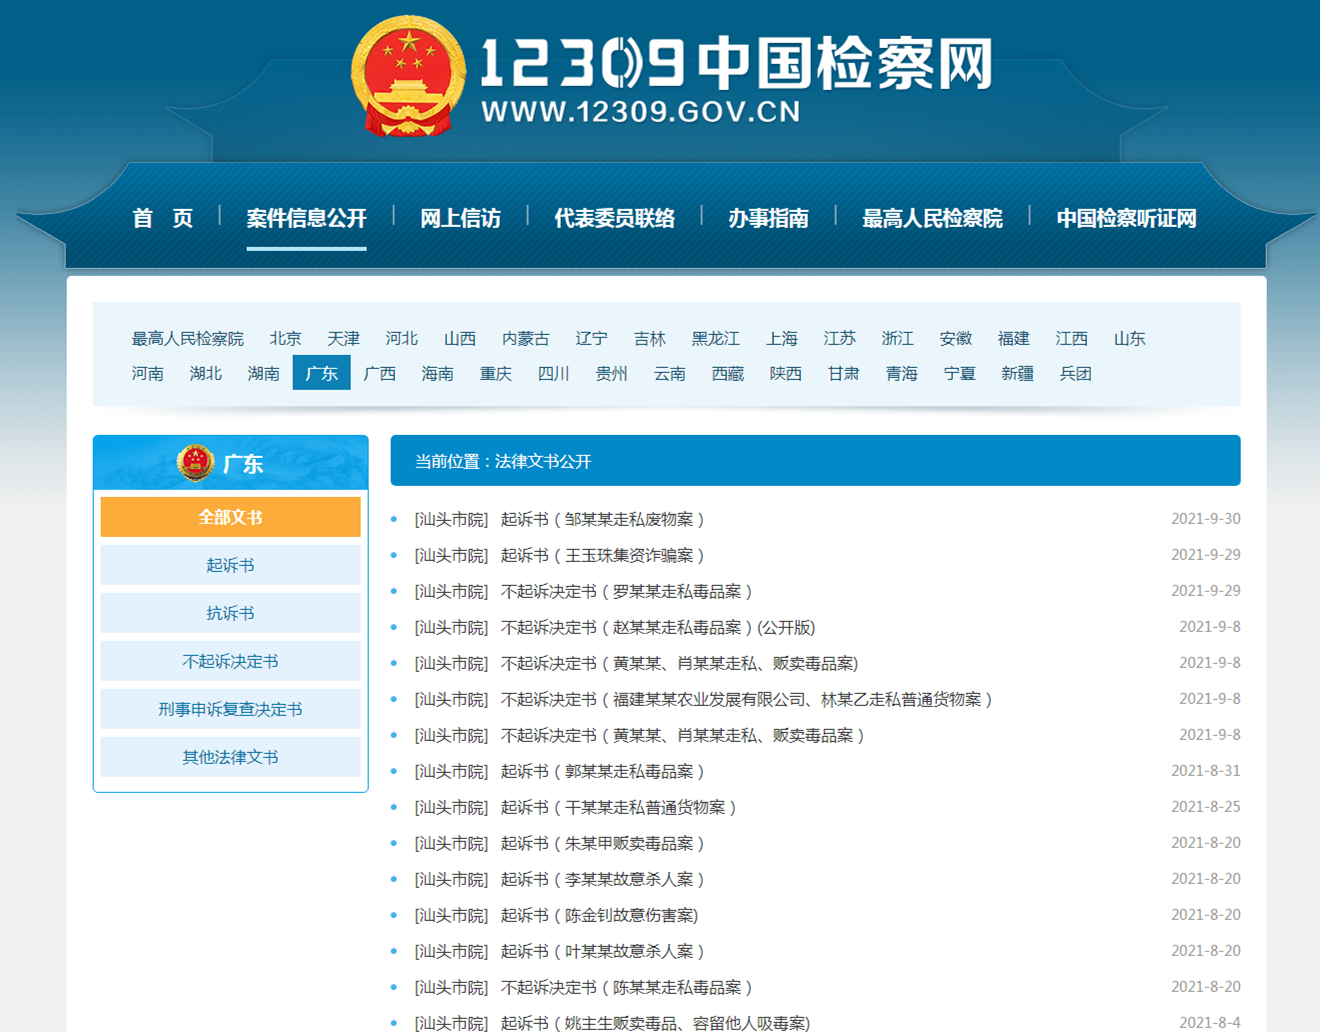Open 最高人民检察院 navigation item
The image size is (1320, 1032).
(x=932, y=218)
